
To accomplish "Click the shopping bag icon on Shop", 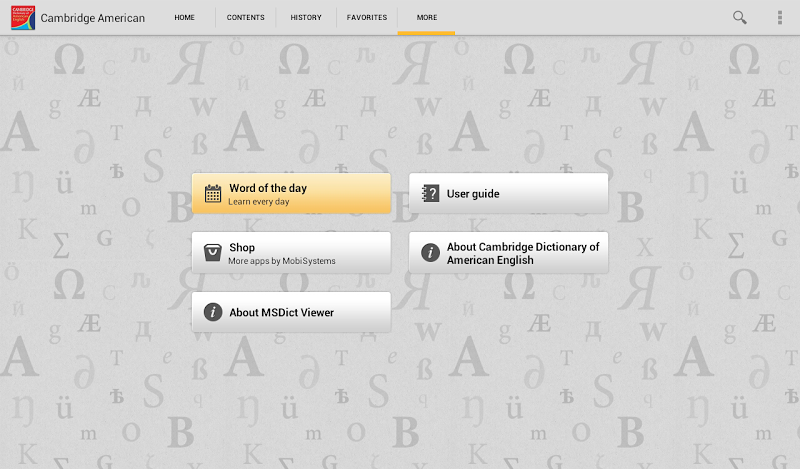I will tap(213, 253).
